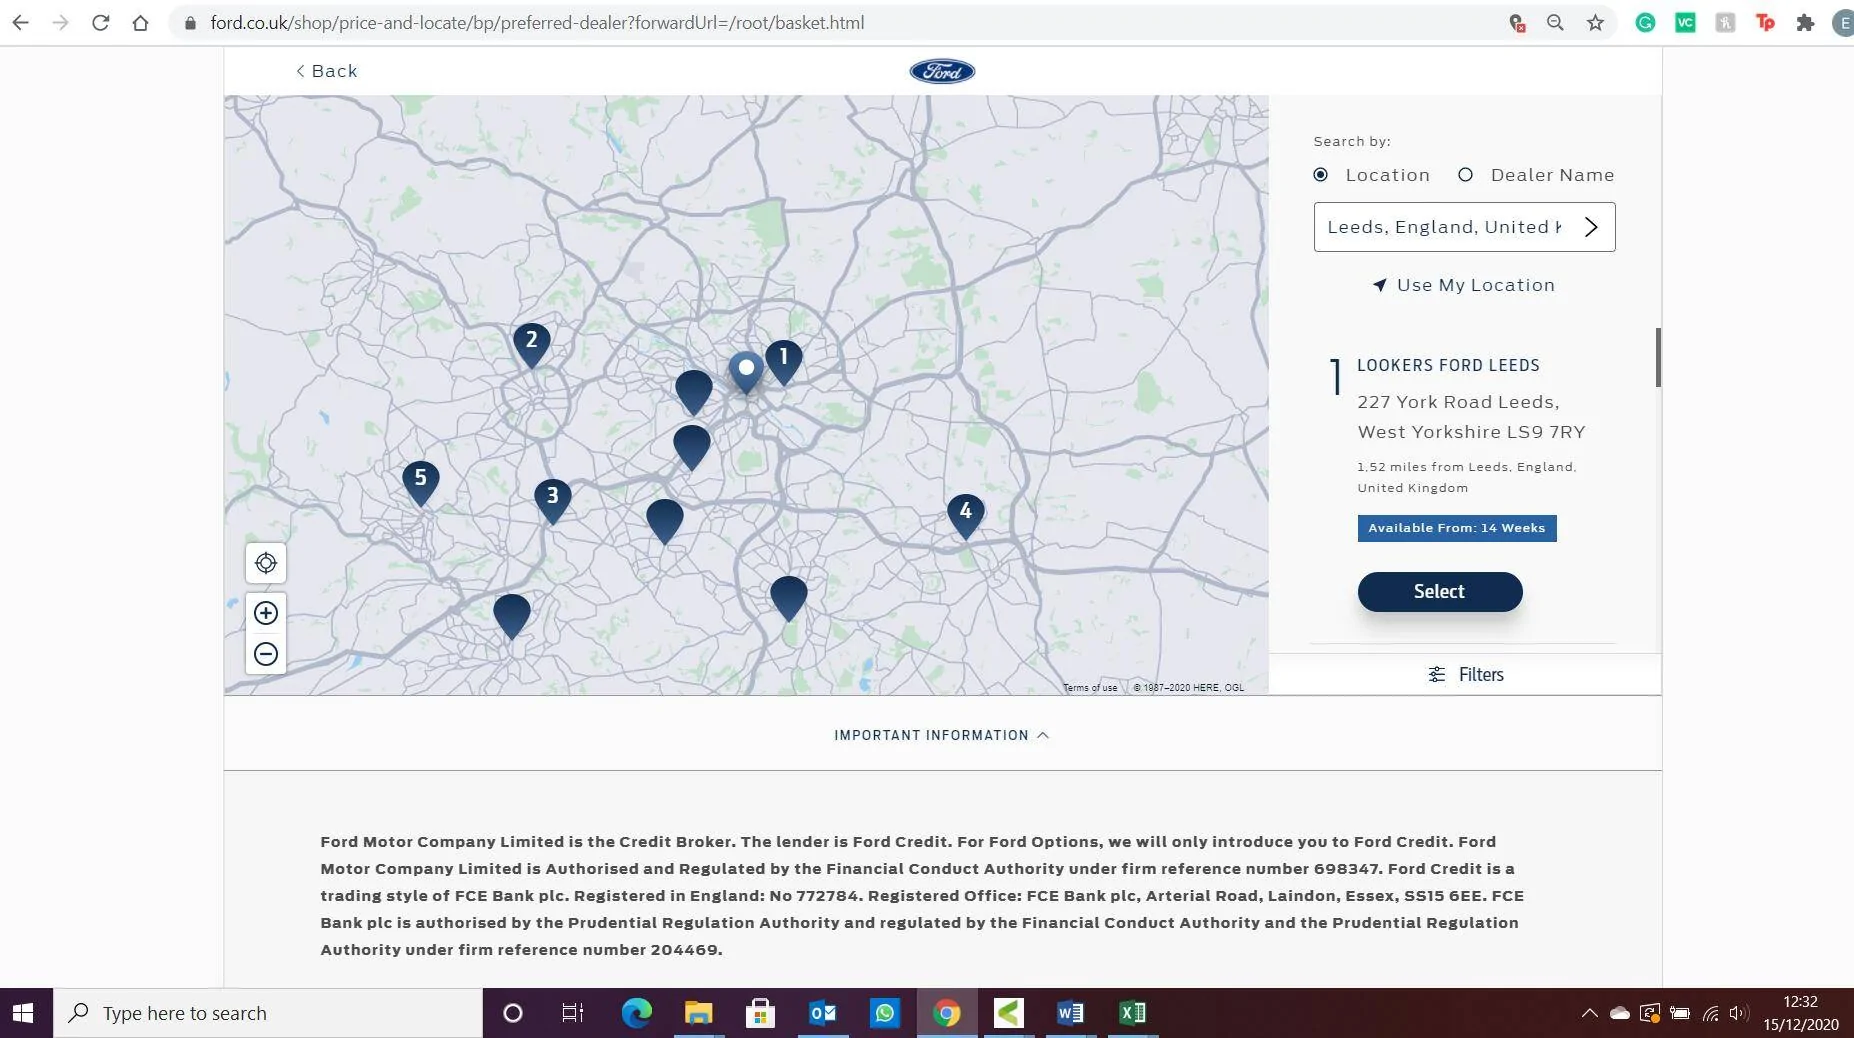Open WhatsApp from taskbar
Image resolution: width=1854 pixels, height=1038 pixels.
coord(884,1013)
